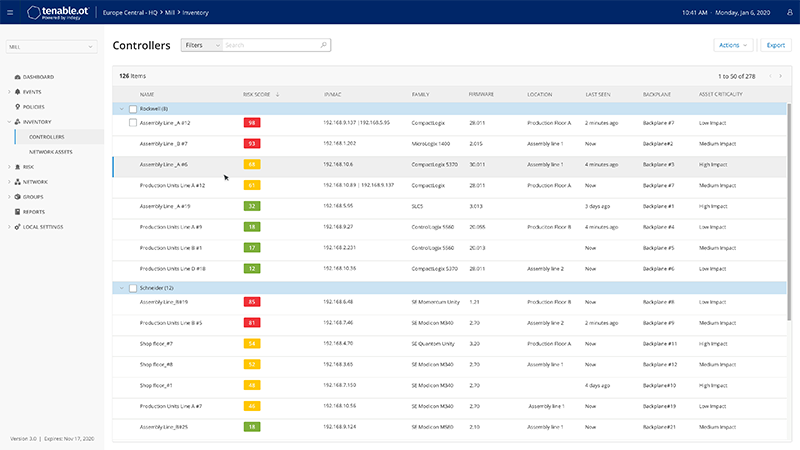Click Backplane #11 cell
This screenshot has width=800, height=450.
(660, 344)
